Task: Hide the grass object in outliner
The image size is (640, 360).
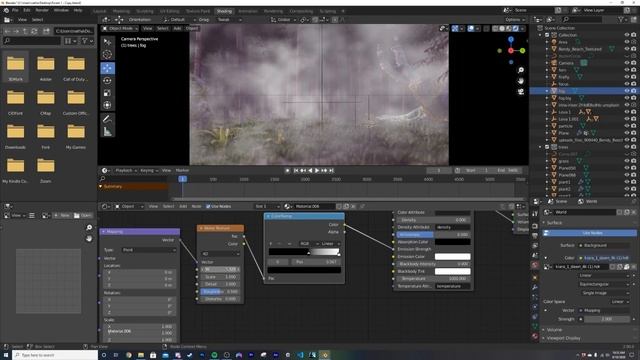Action: (627, 161)
